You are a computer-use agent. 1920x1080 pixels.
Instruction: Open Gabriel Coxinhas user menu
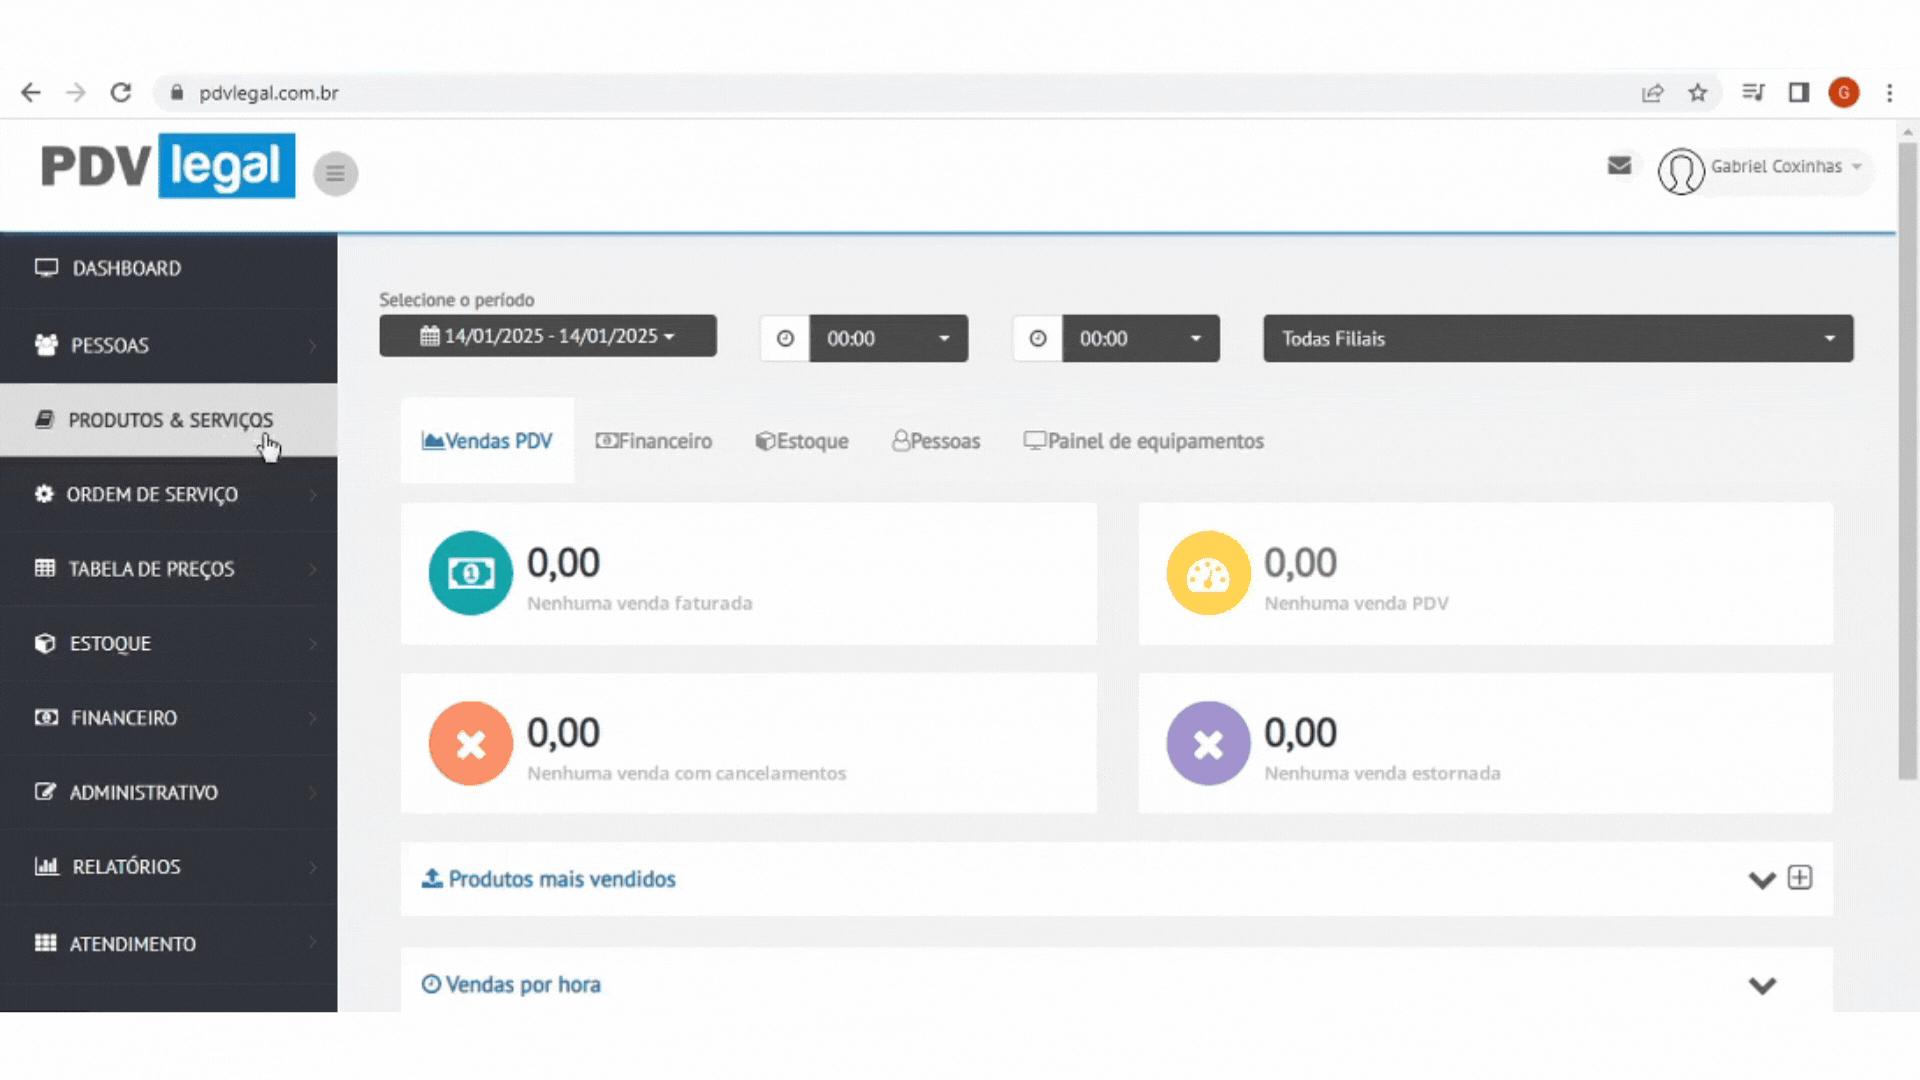click(1775, 167)
